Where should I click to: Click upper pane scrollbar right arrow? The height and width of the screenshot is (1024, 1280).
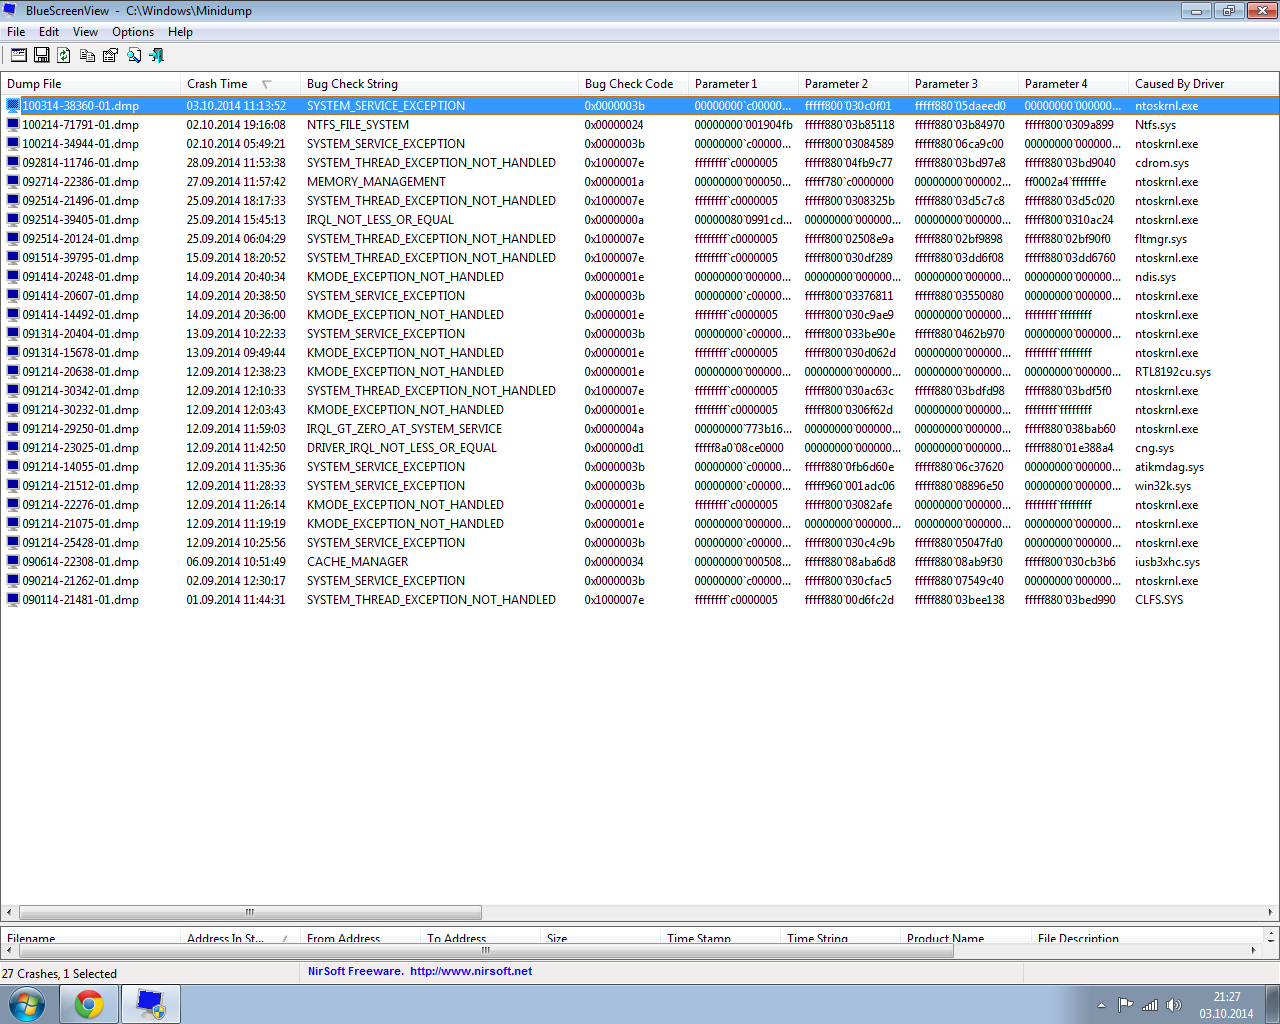[1270, 912]
